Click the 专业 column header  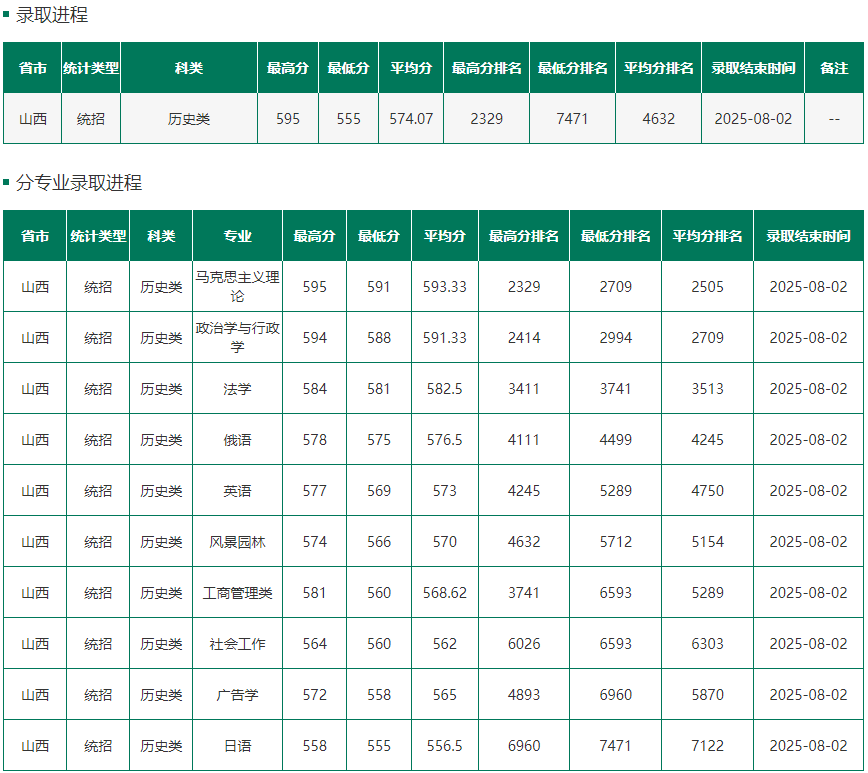click(x=237, y=236)
